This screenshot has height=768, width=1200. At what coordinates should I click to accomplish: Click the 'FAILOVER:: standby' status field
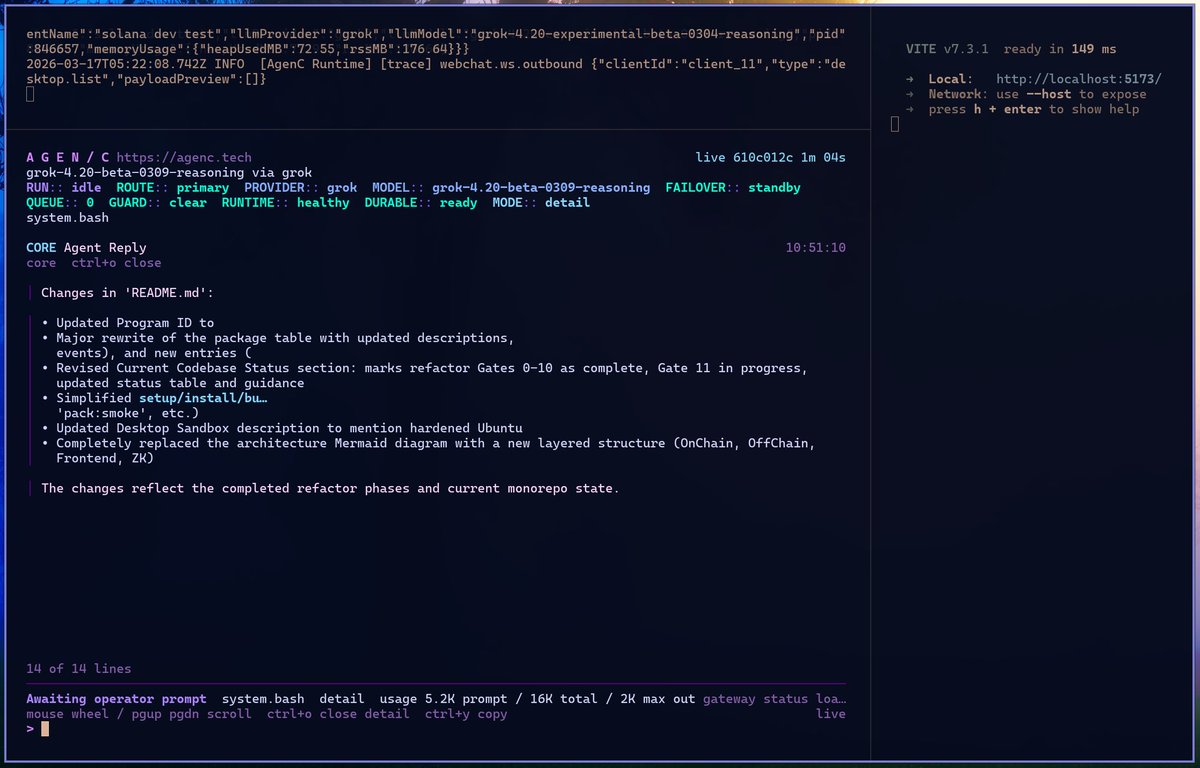[733, 187]
